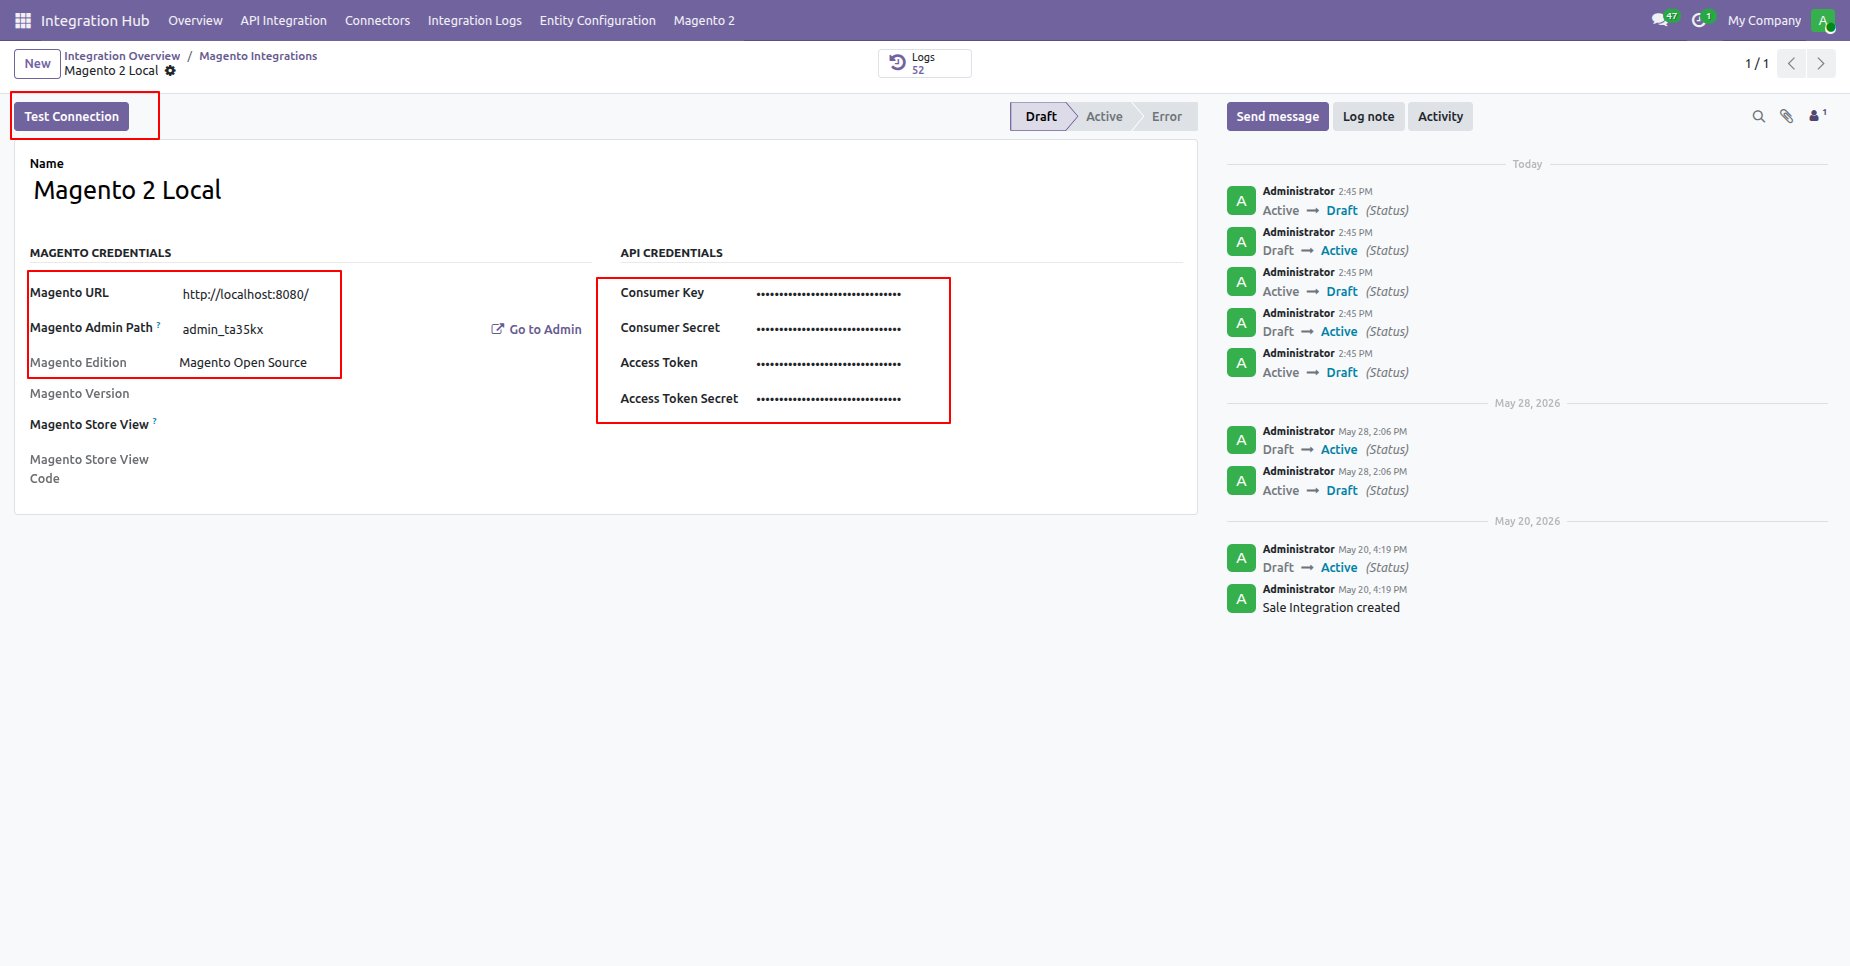Open the Activity button in the chatter
Screen dimensions: 1850x966
1440,116
